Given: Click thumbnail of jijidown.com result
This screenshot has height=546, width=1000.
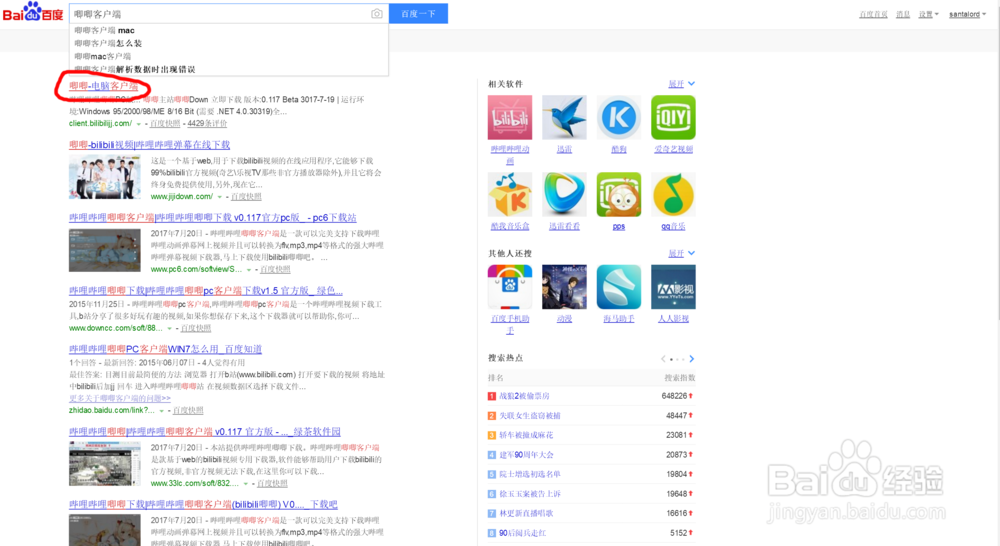Looking at the screenshot, I should tap(105, 177).
